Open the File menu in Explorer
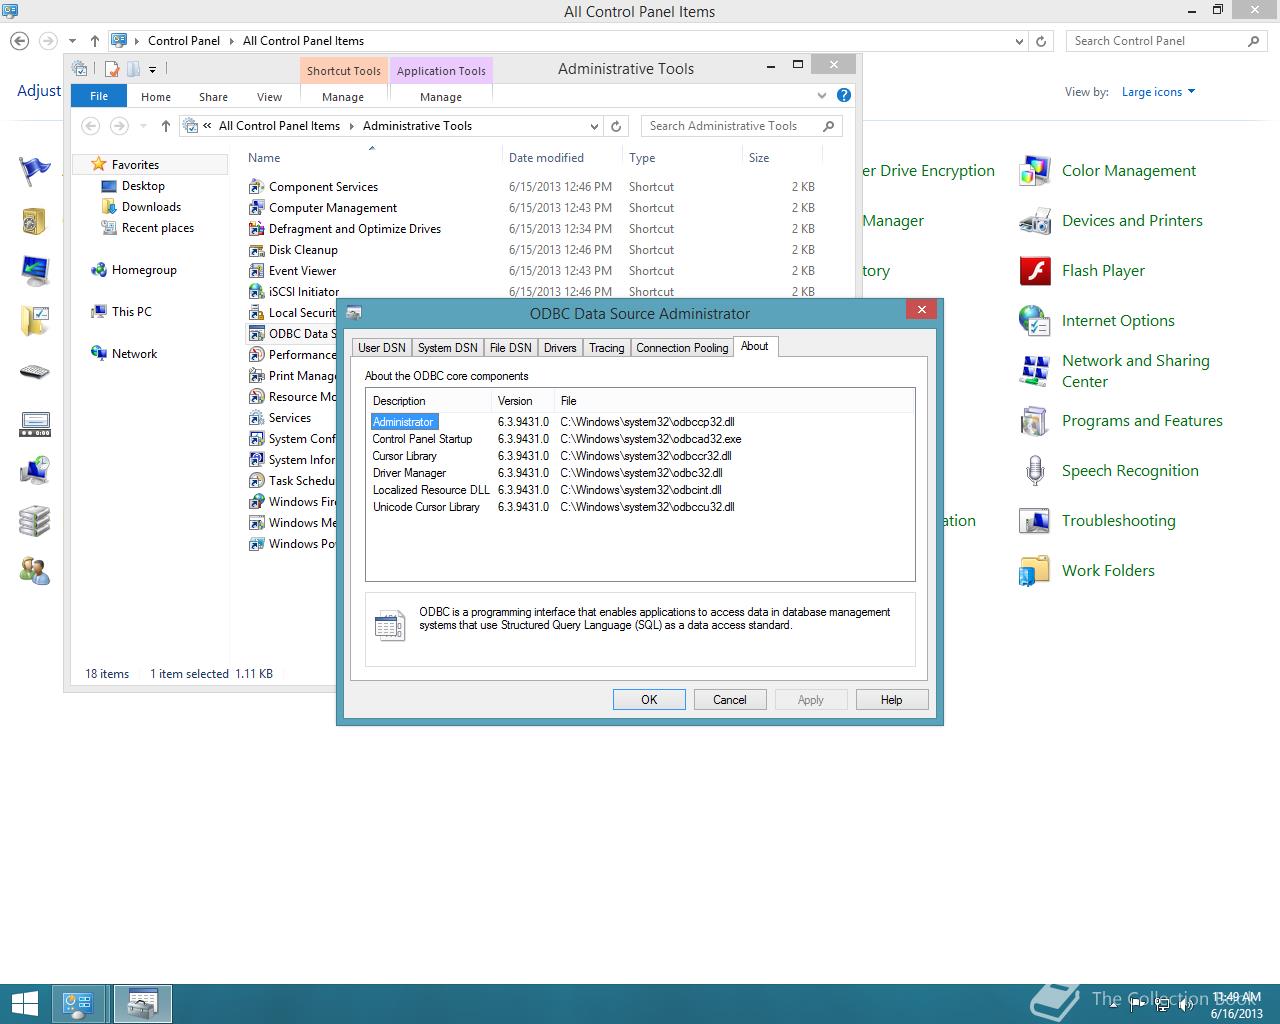This screenshot has width=1280, height=1024. tap(99, 96)
